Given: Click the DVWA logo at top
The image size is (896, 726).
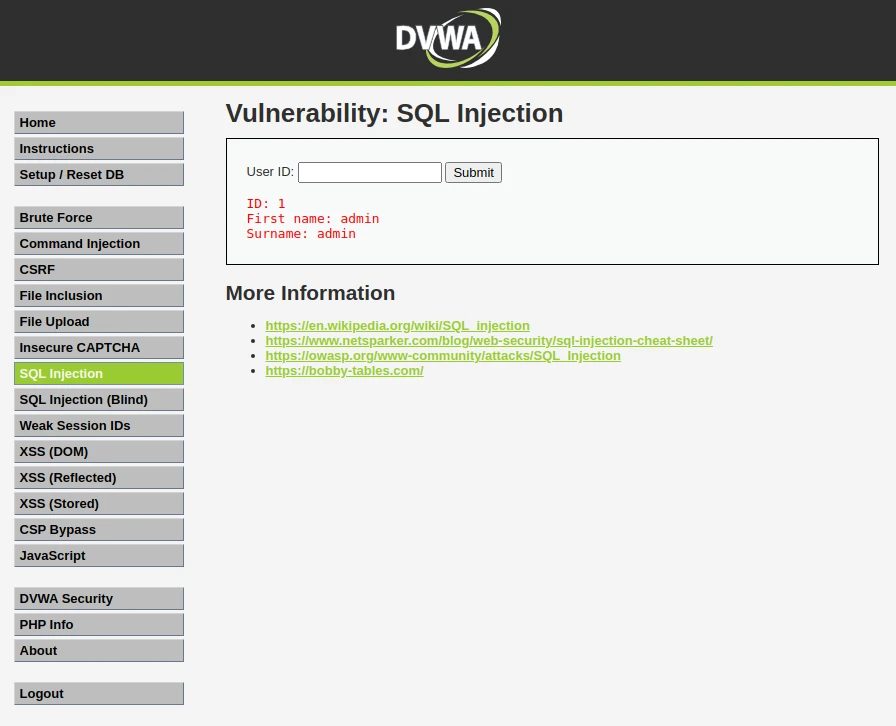Looking at the screenshot, I should [x=447, y=40].
